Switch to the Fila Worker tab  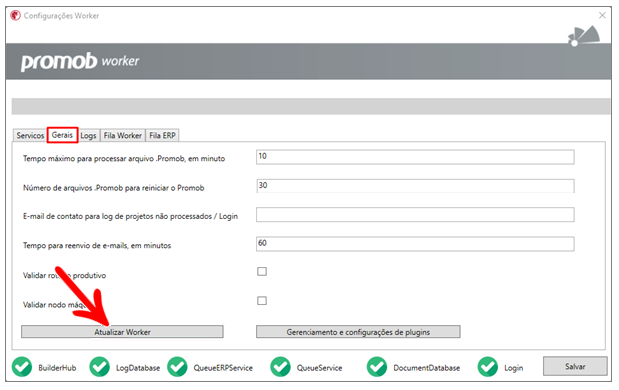[123, 135]
